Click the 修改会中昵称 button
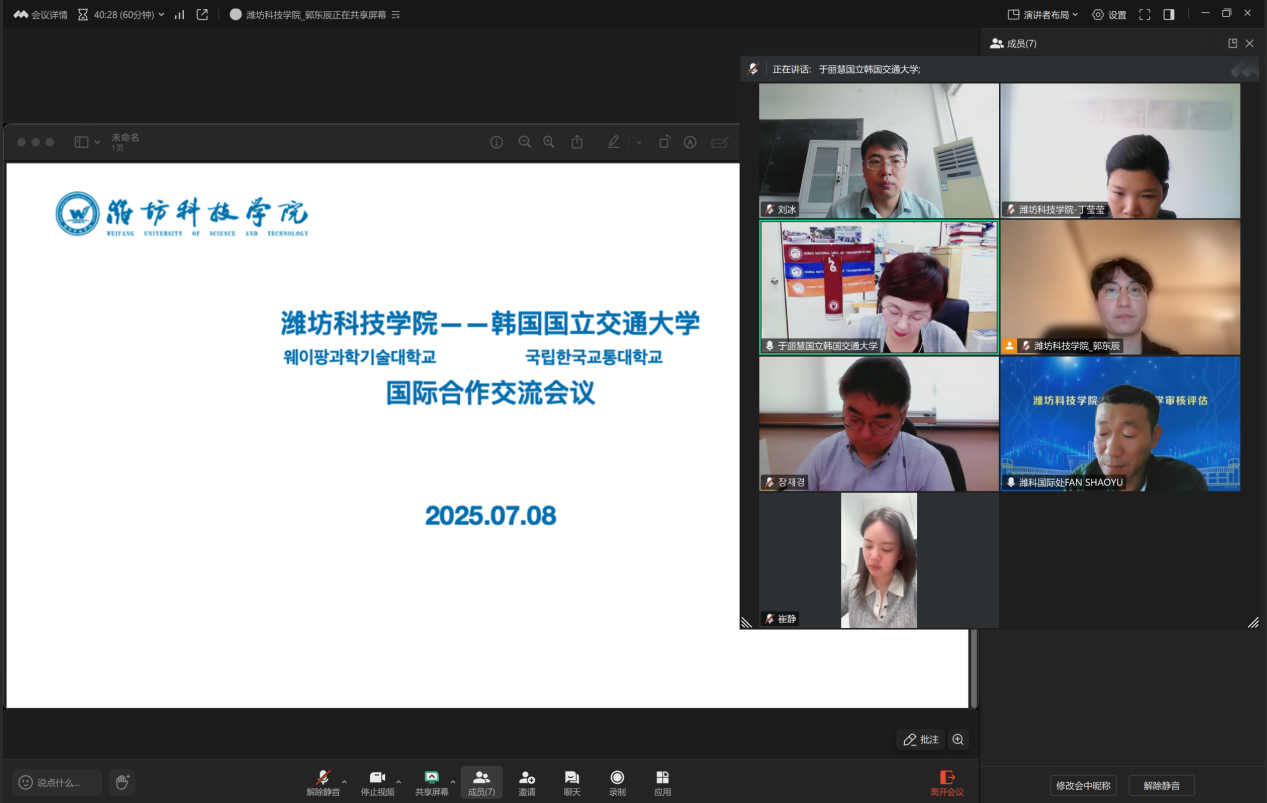 click(x=1083, y=785)
